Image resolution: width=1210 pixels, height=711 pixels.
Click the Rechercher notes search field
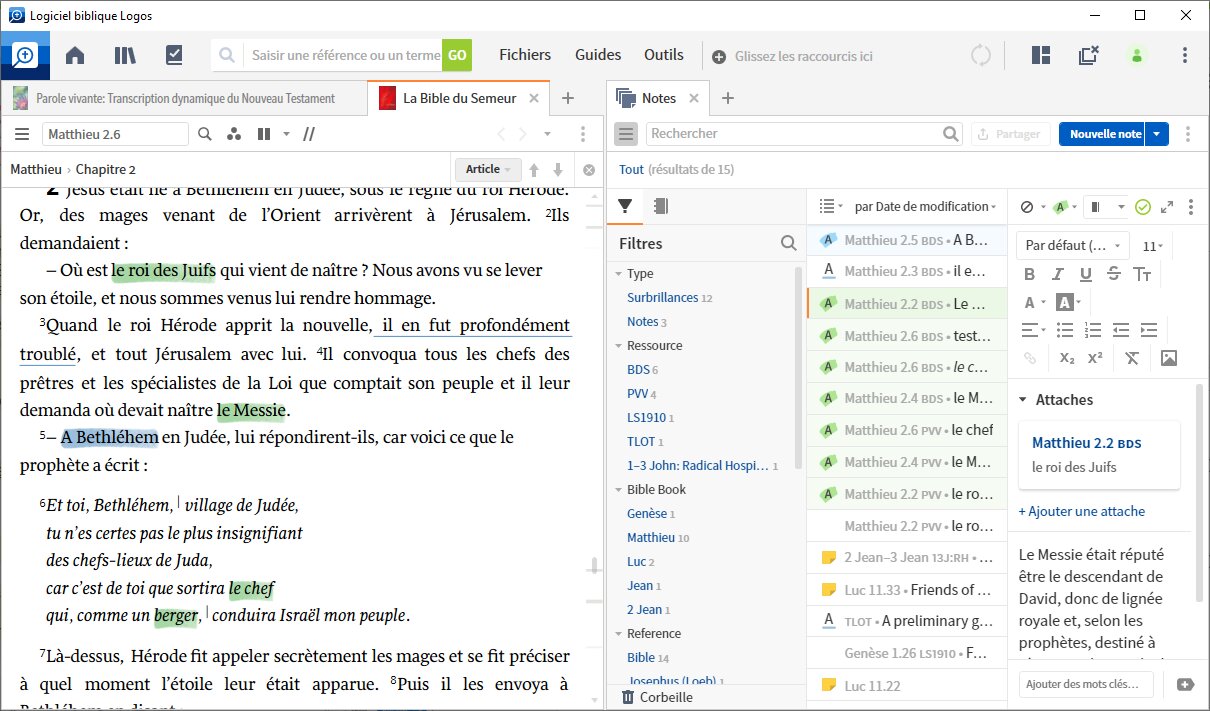pyautogui.click(x=805, y=134)
